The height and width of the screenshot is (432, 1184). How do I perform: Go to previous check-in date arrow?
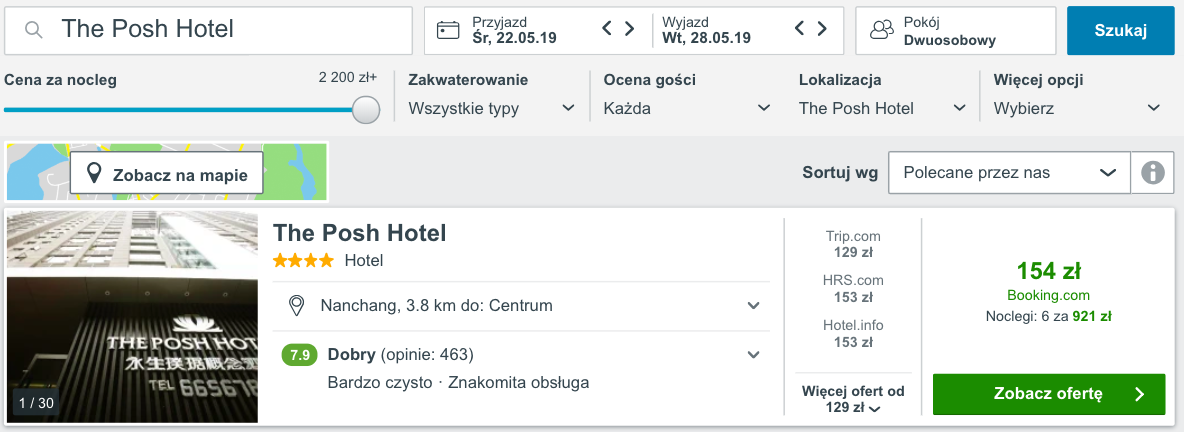[607, 30]
